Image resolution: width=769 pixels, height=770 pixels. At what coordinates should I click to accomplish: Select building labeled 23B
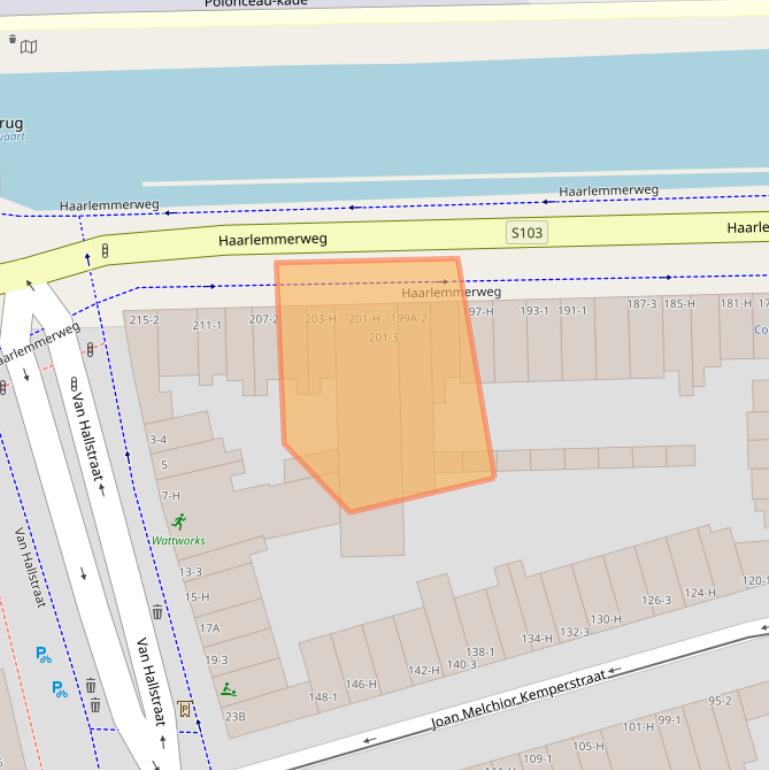tap(235, 716)
